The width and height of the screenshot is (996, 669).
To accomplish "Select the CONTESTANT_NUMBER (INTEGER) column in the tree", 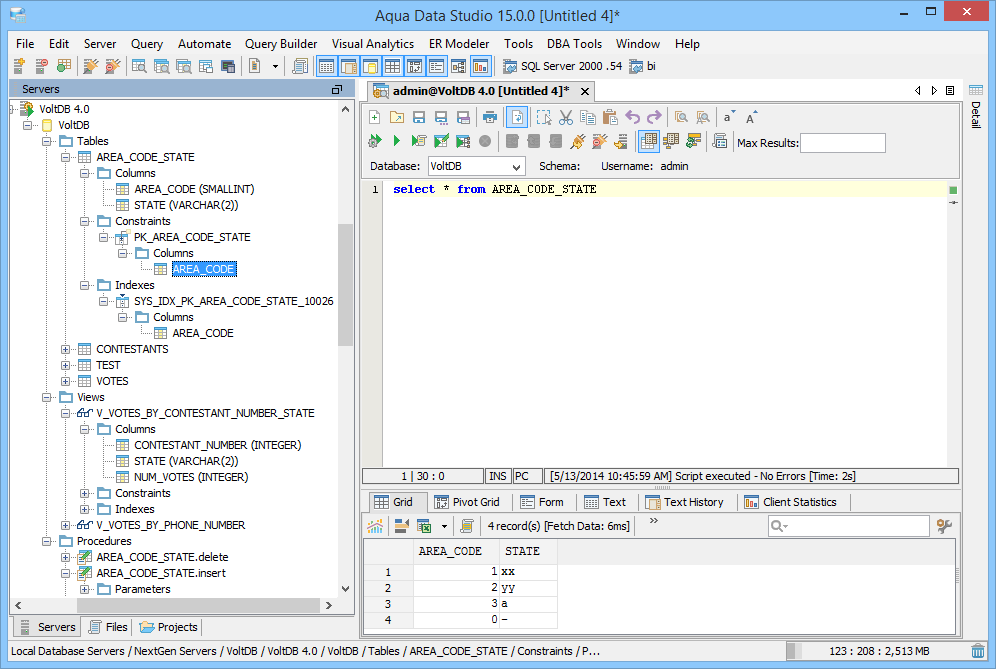I will point(217,445).
